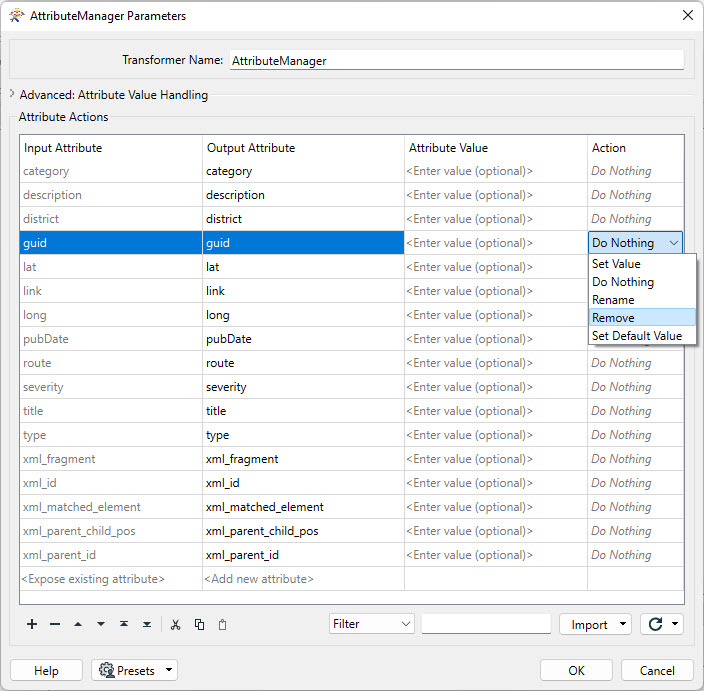Click the Presets gear icon
This screenshot has height=691, width=704.
[x=106, y=670]
